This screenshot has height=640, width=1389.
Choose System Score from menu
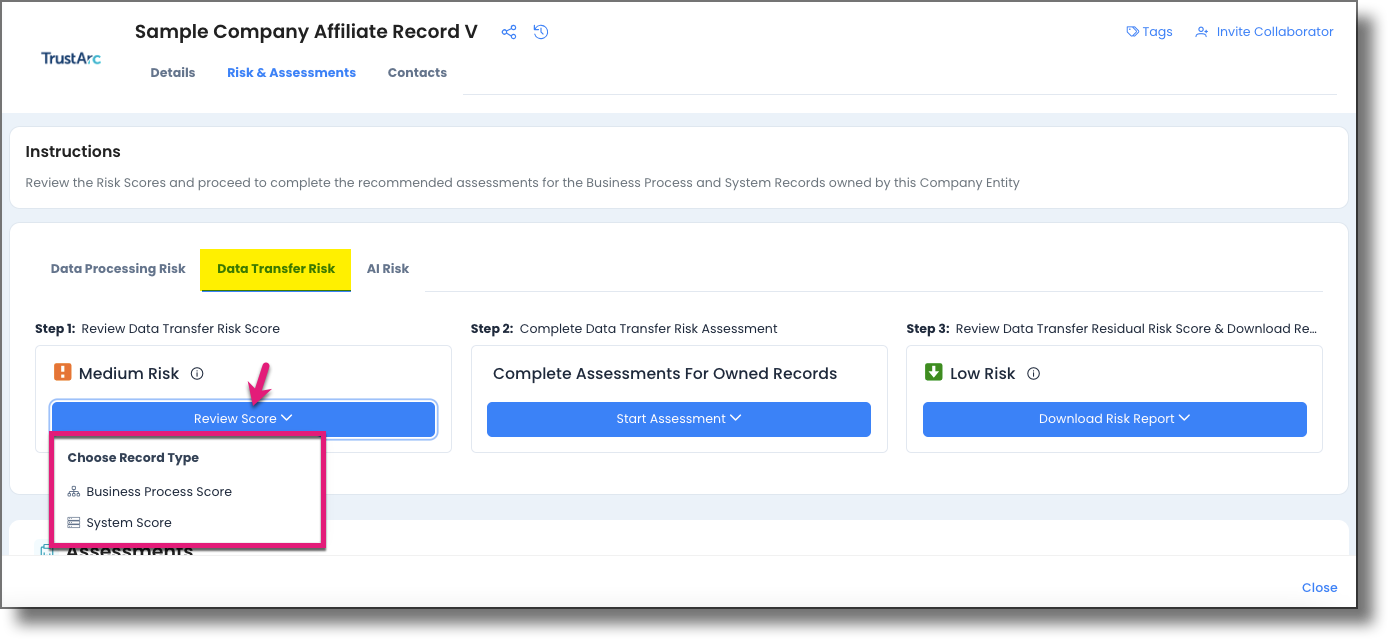pos(129,523)
